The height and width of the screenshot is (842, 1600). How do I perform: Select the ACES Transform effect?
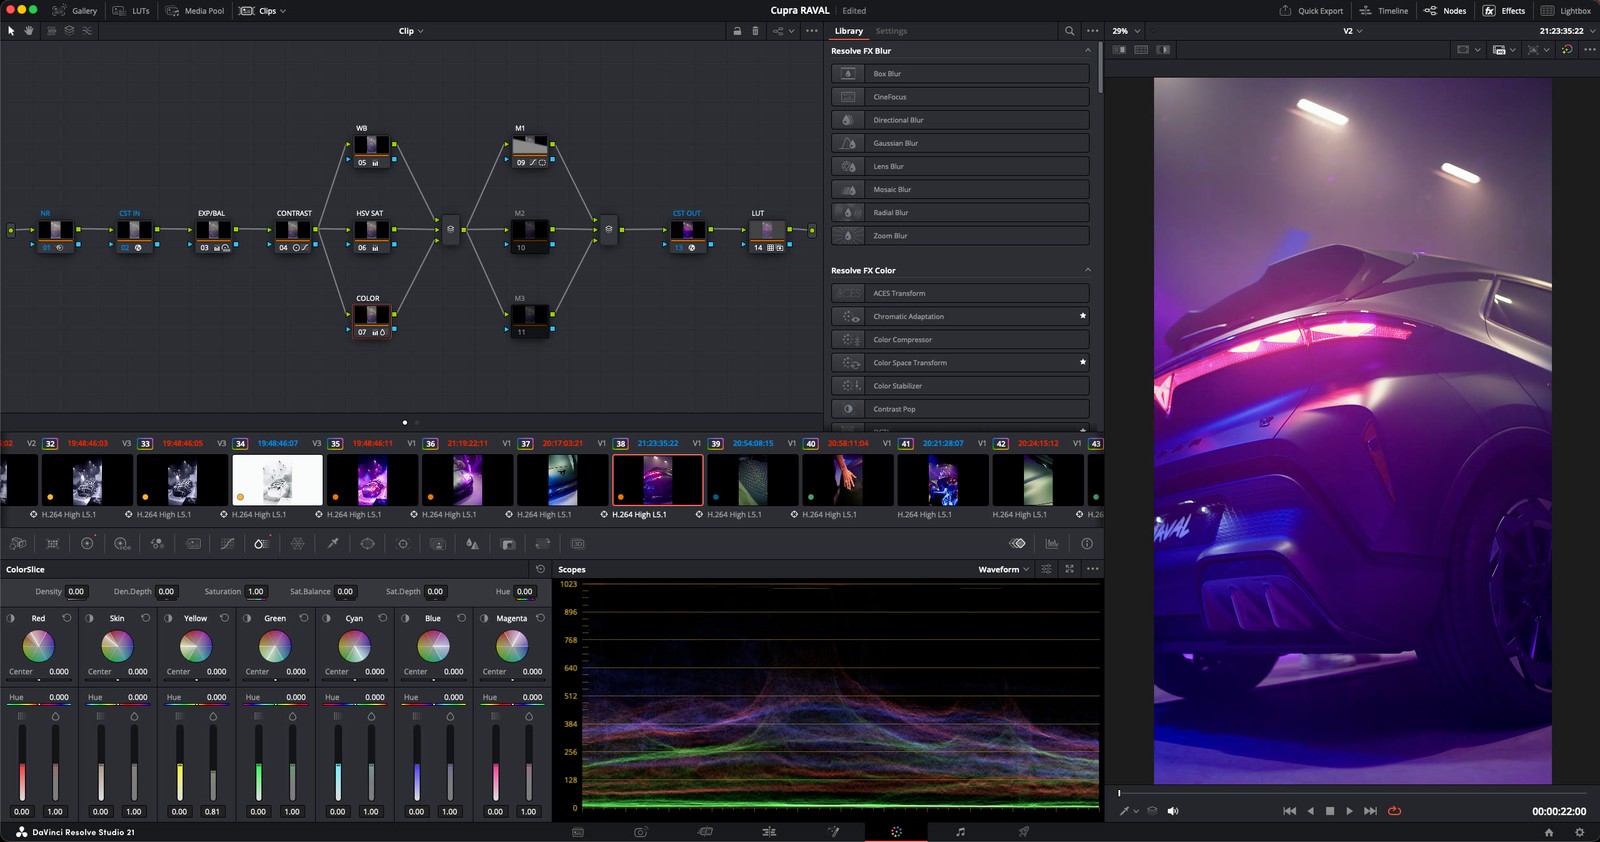click(960, 293)
